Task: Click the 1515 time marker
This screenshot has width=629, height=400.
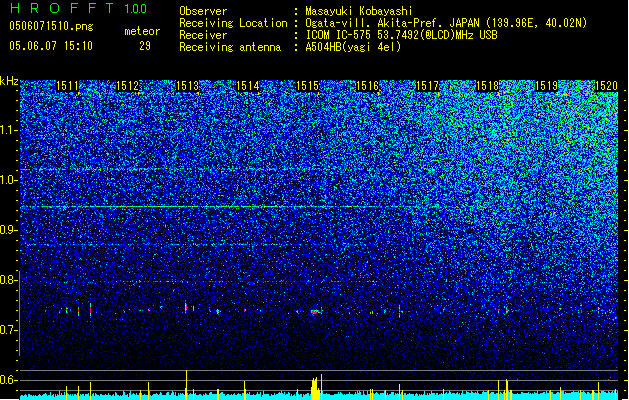Action: click(307, 86)
